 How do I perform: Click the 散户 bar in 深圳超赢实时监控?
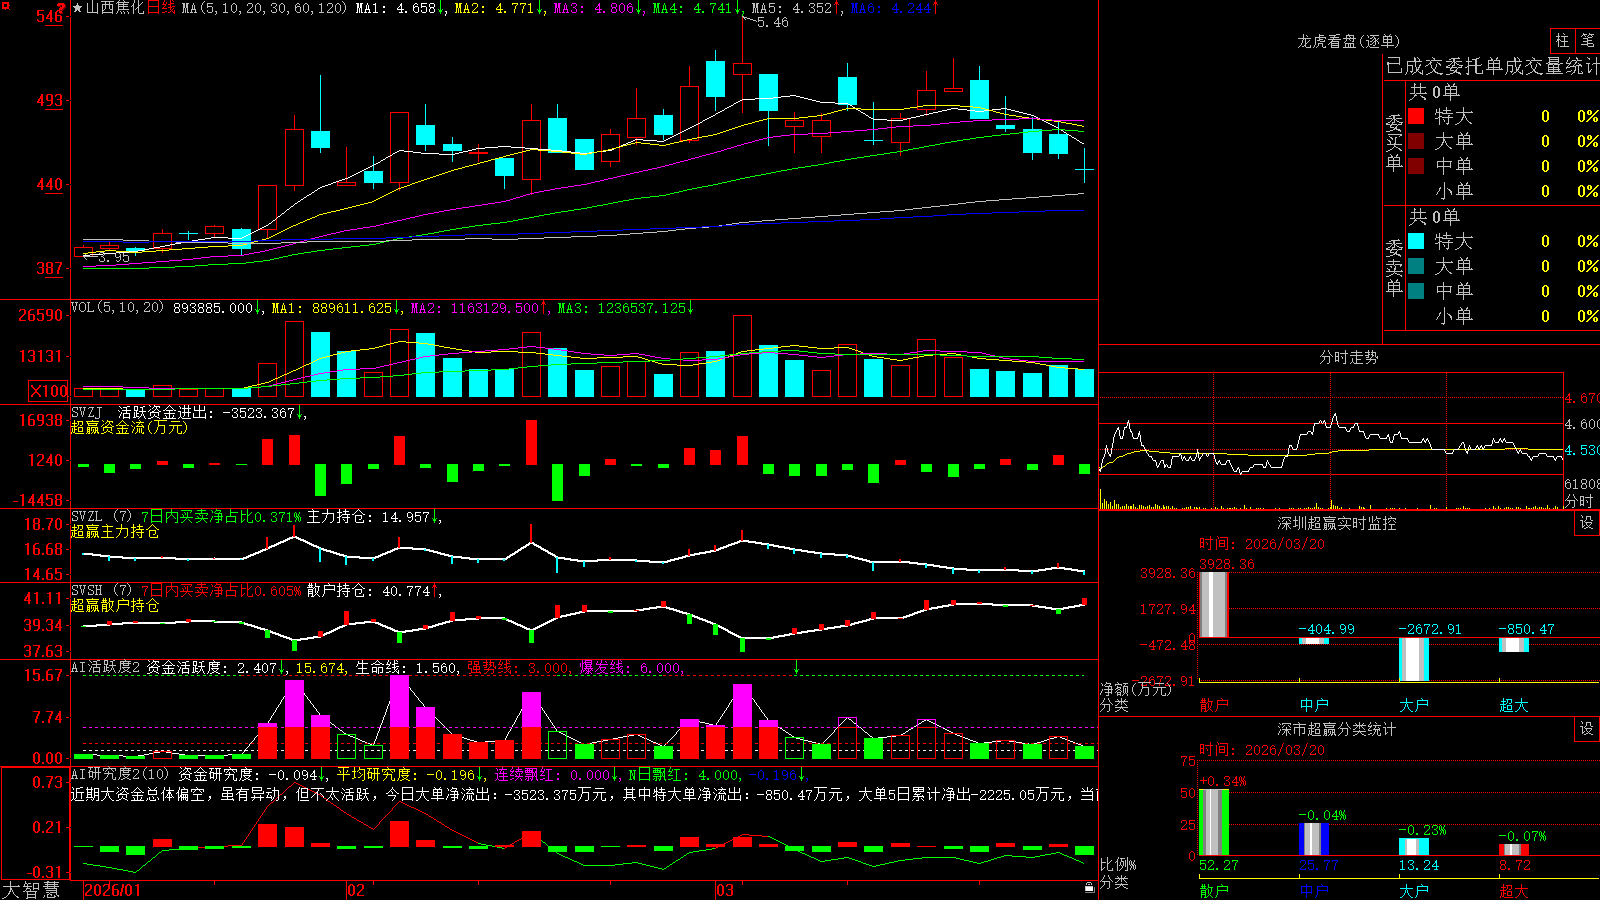(1213, 604)
